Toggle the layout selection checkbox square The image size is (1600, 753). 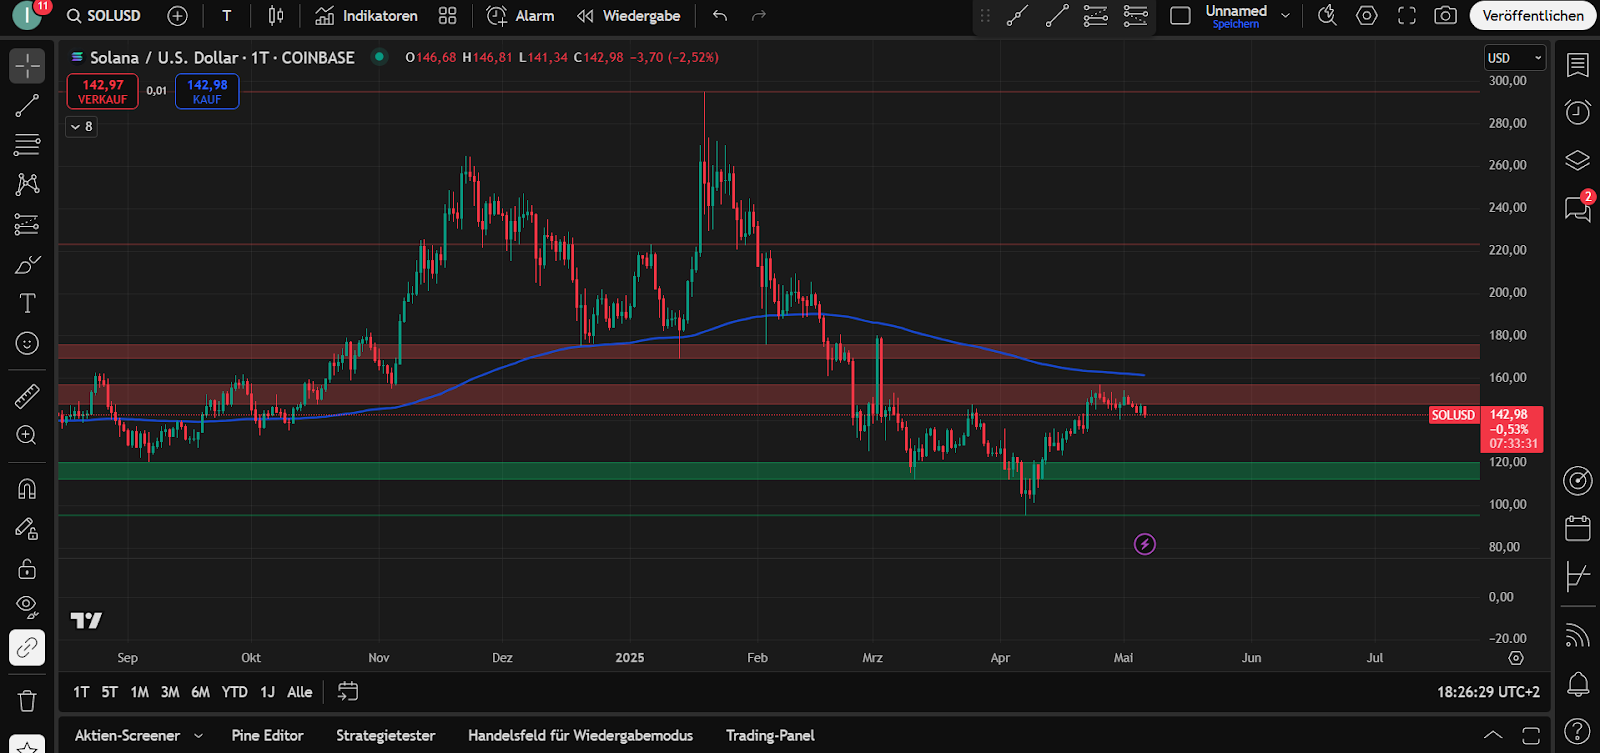coord(1180,16)
